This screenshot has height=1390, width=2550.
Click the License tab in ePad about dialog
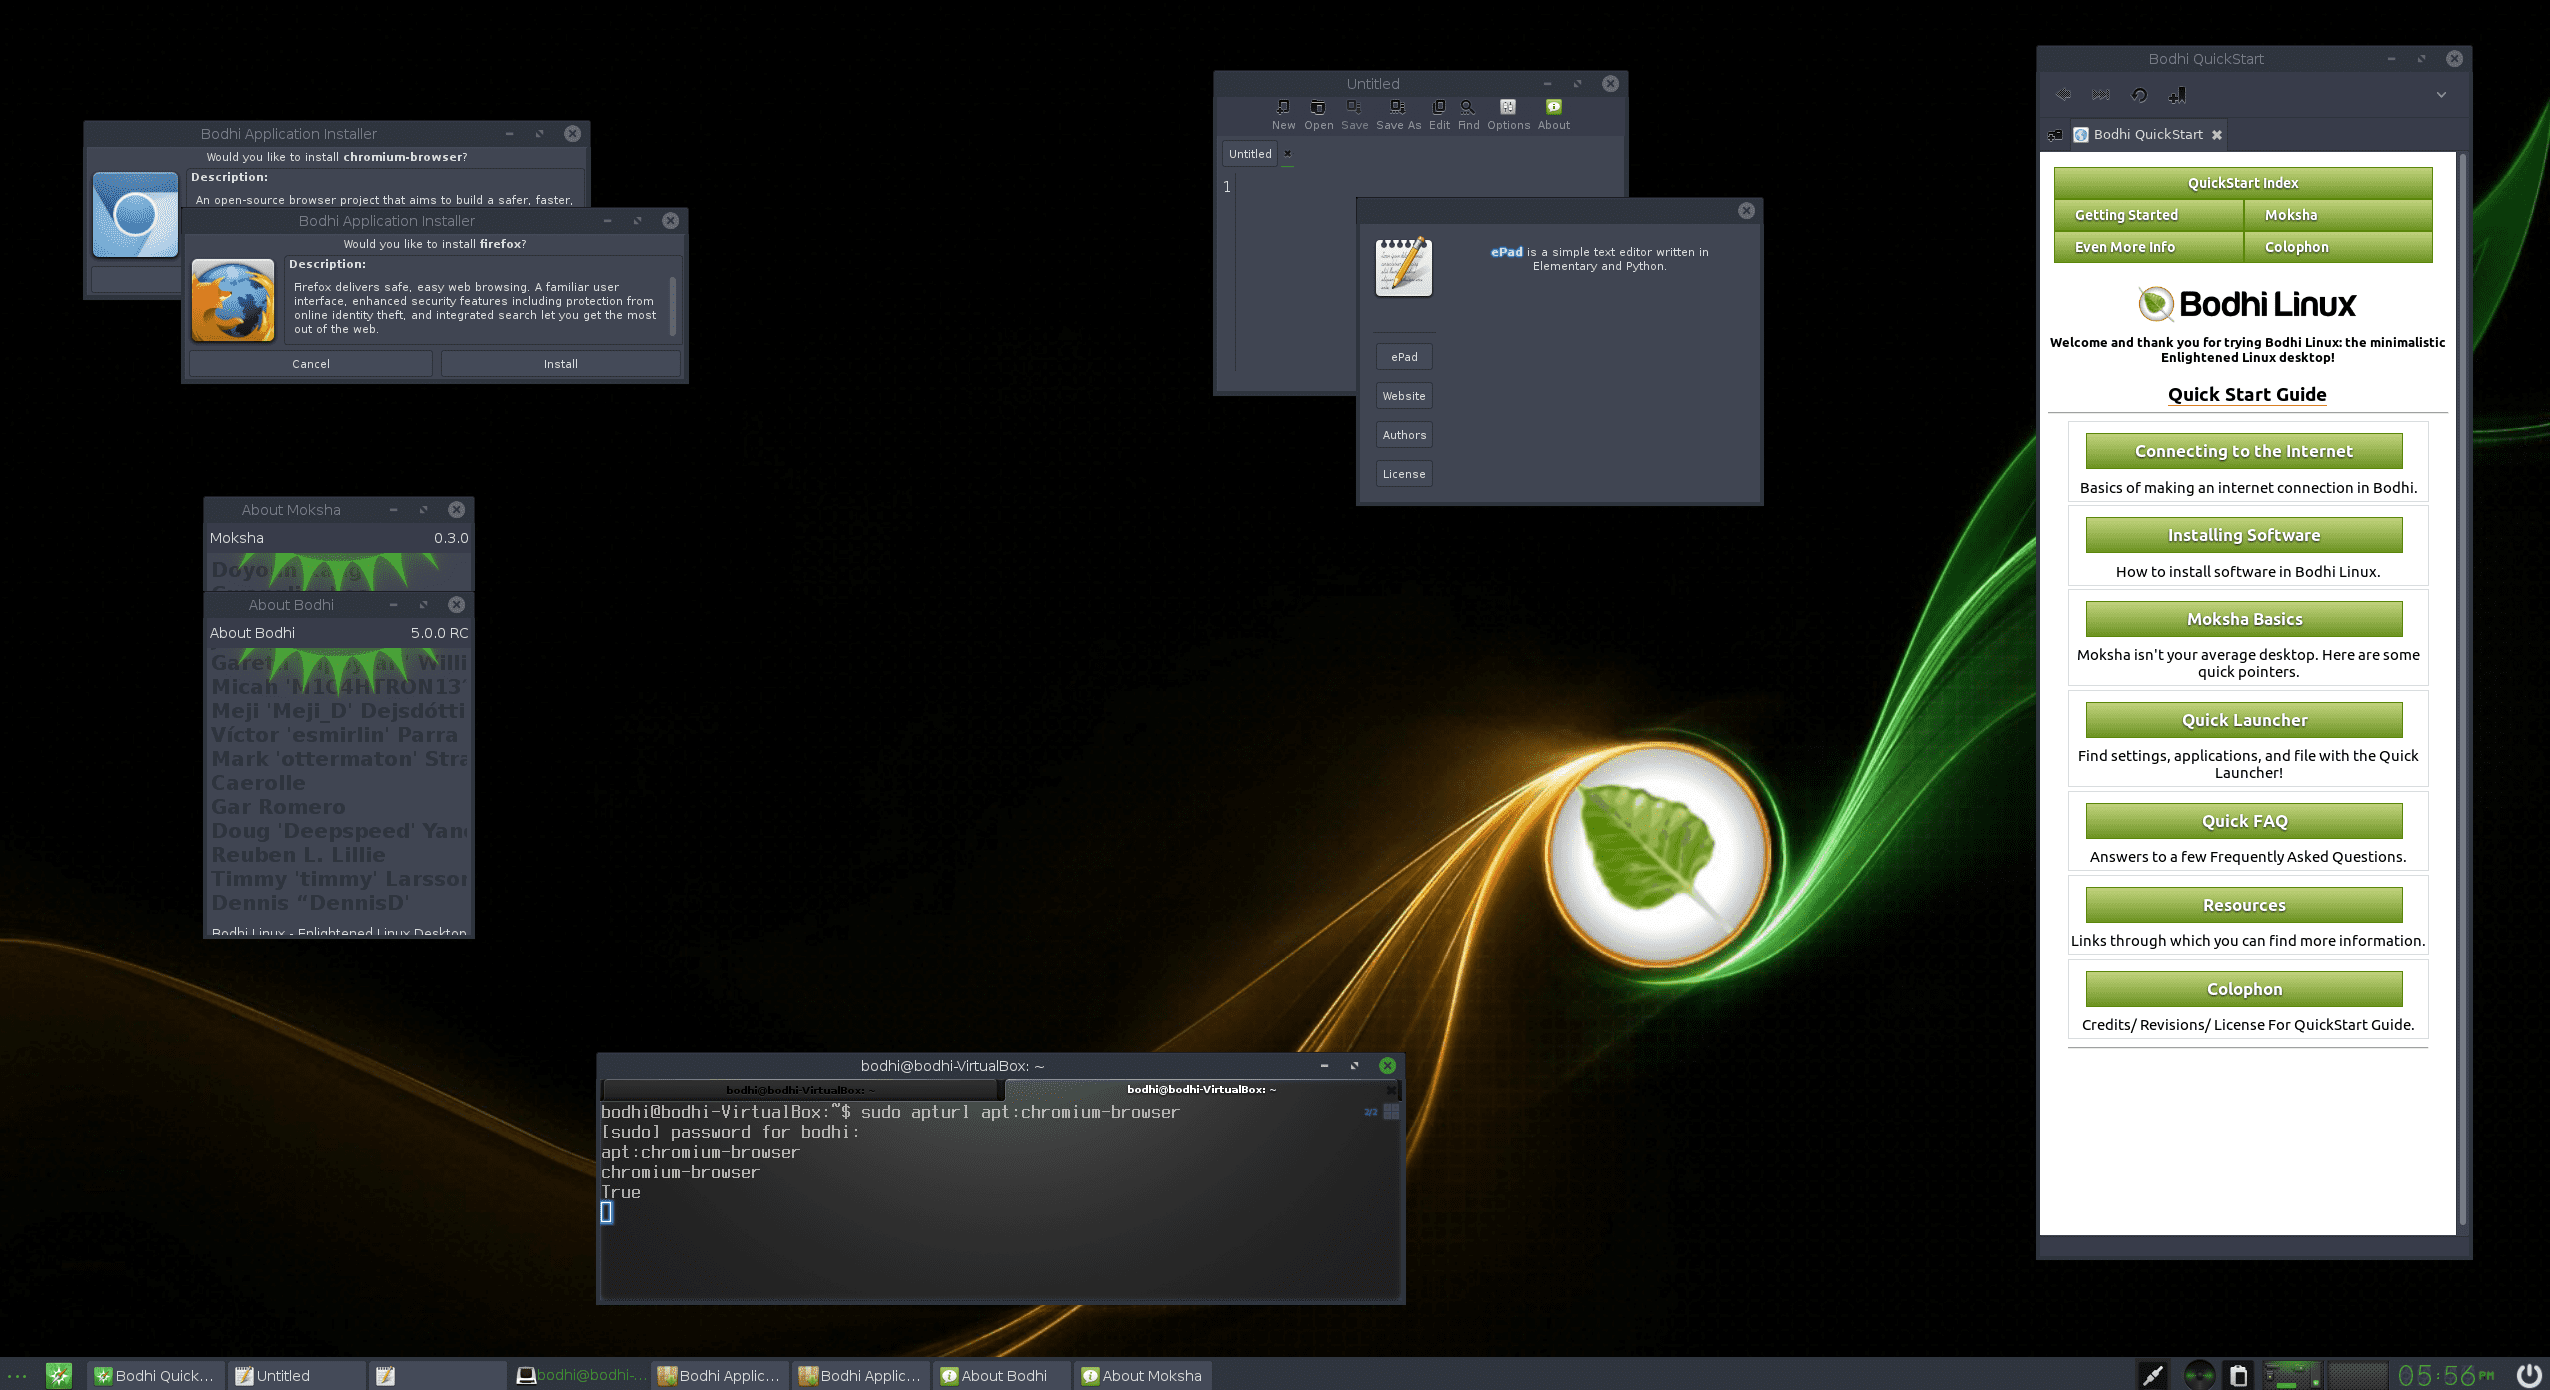[x=1403, y=472]
